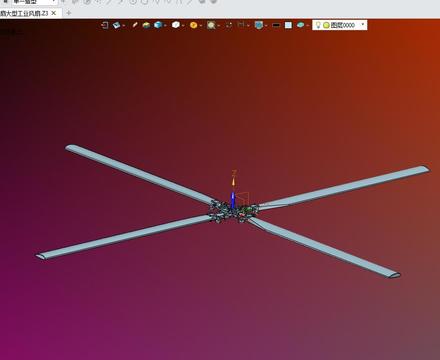Expand the arrow beside the magnifier icon

pyautogui.click(x=219, y=26)
